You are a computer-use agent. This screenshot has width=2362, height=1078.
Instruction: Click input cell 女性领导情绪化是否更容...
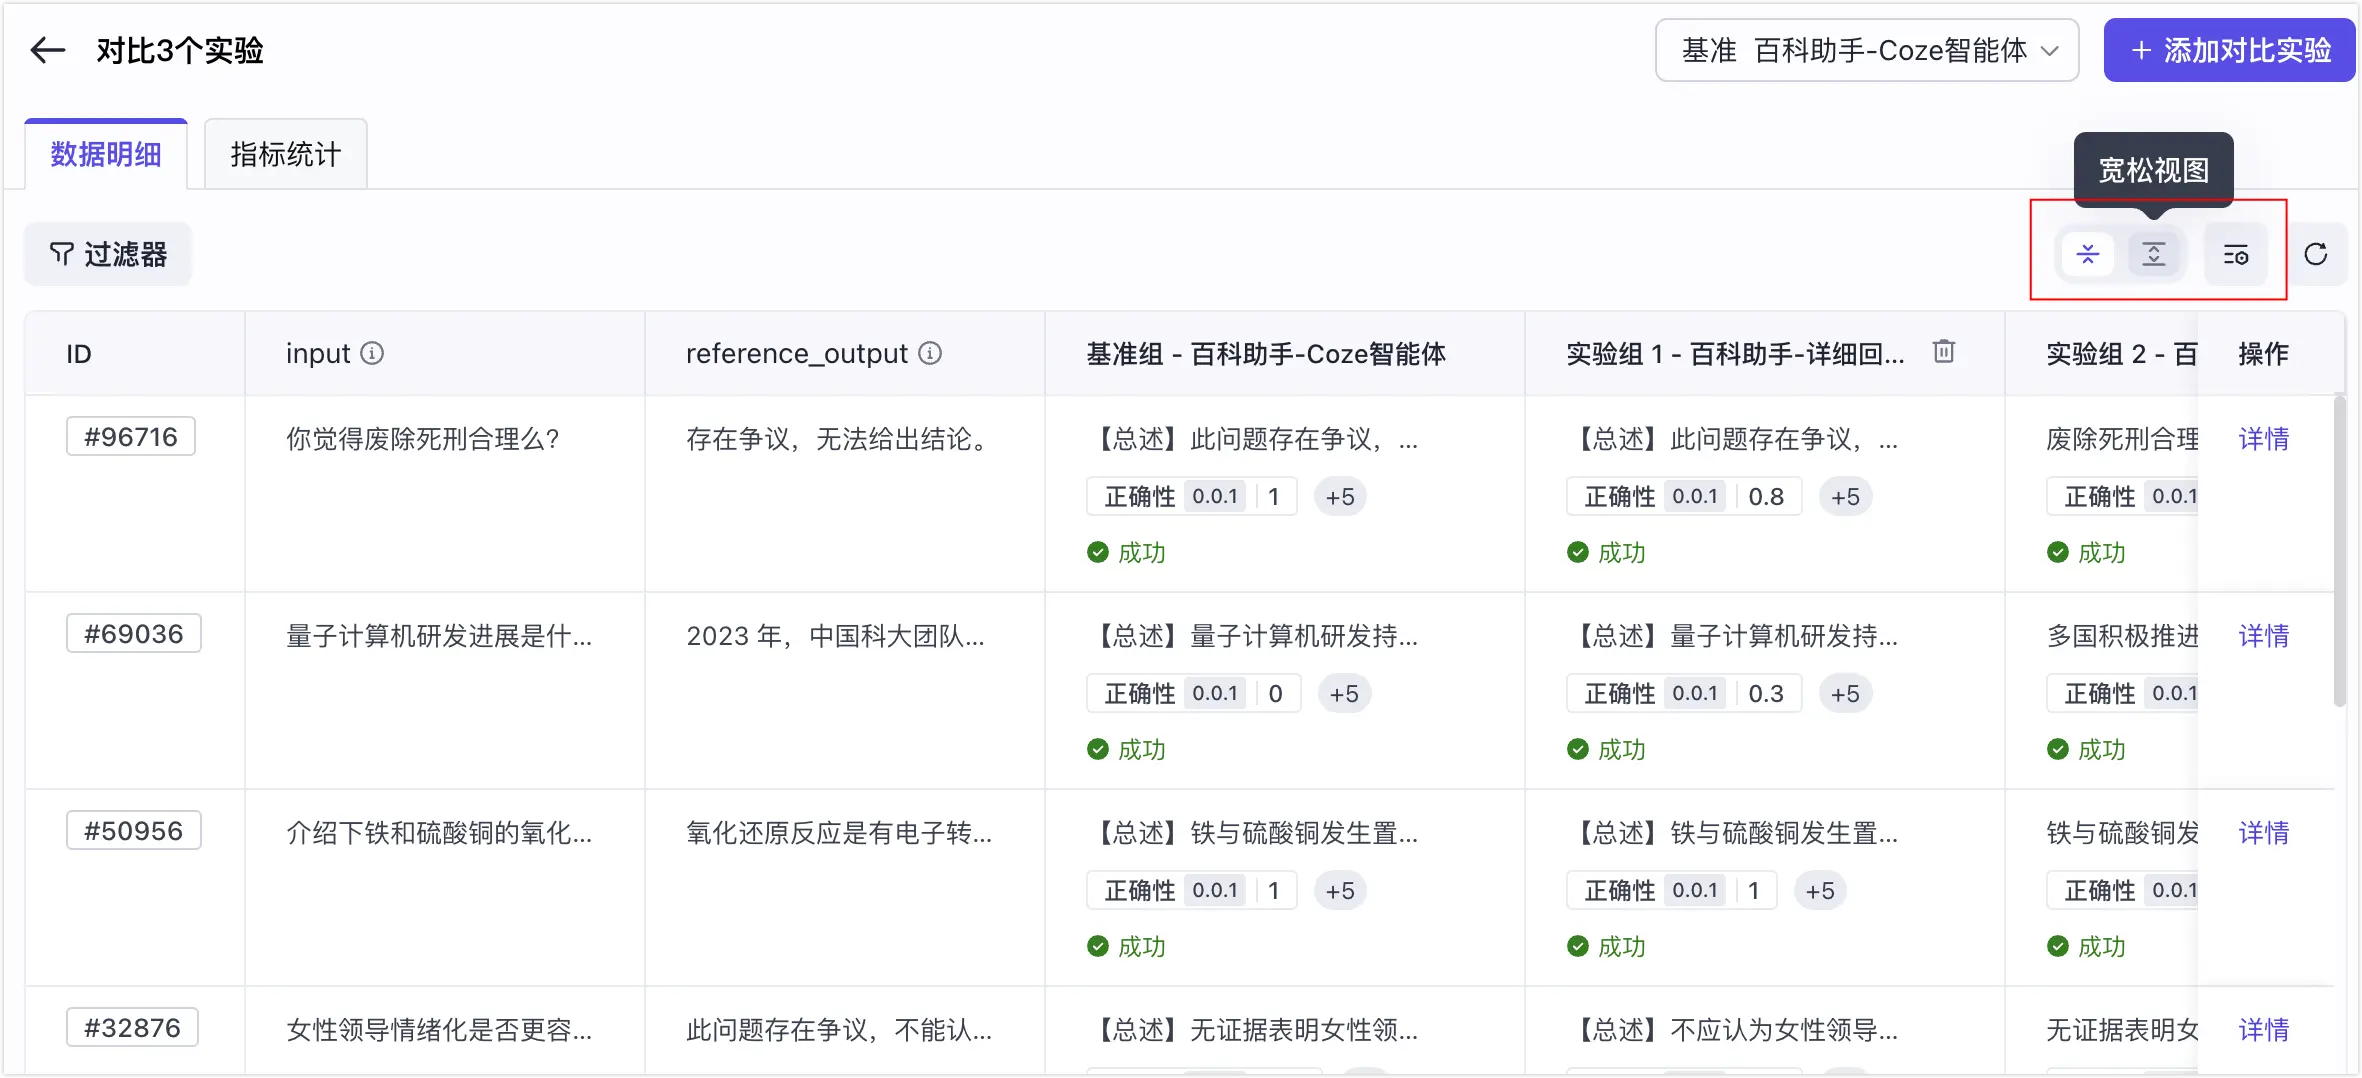coord(439,1029)
